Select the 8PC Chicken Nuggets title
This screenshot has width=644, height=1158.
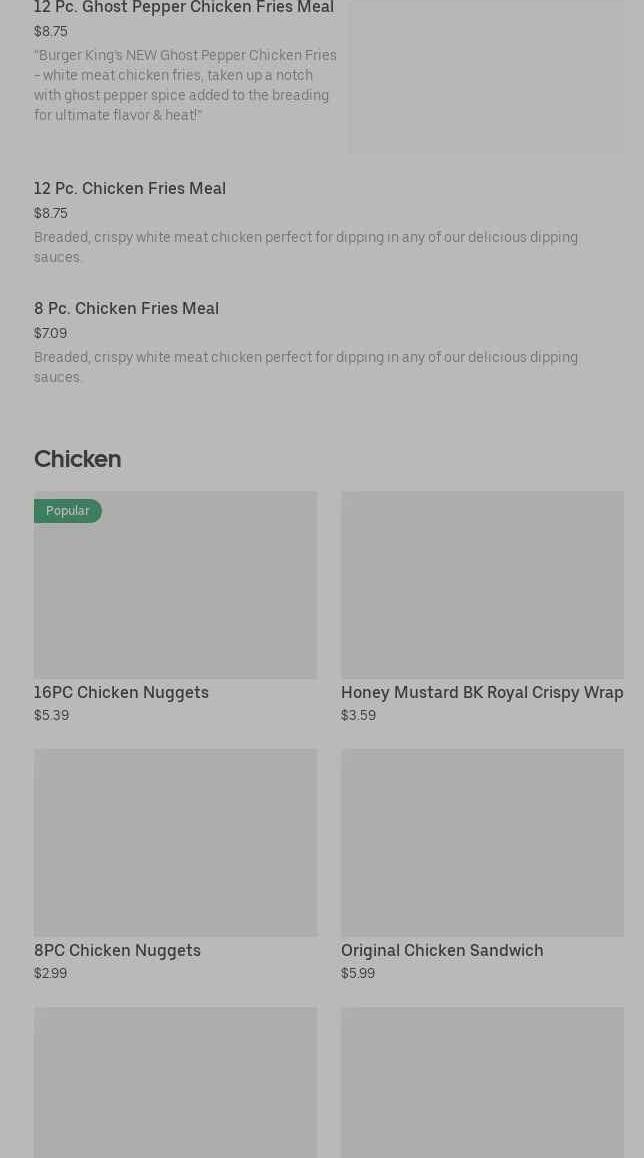point(117,950)
